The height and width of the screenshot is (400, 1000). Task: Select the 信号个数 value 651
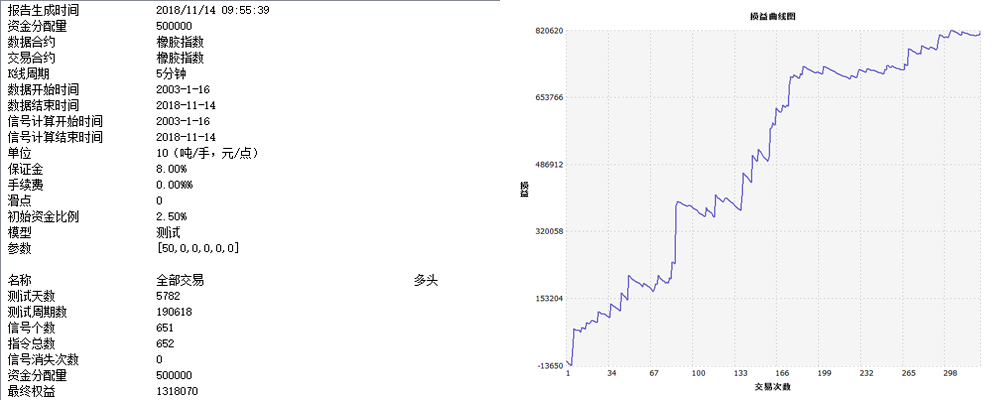166,328
